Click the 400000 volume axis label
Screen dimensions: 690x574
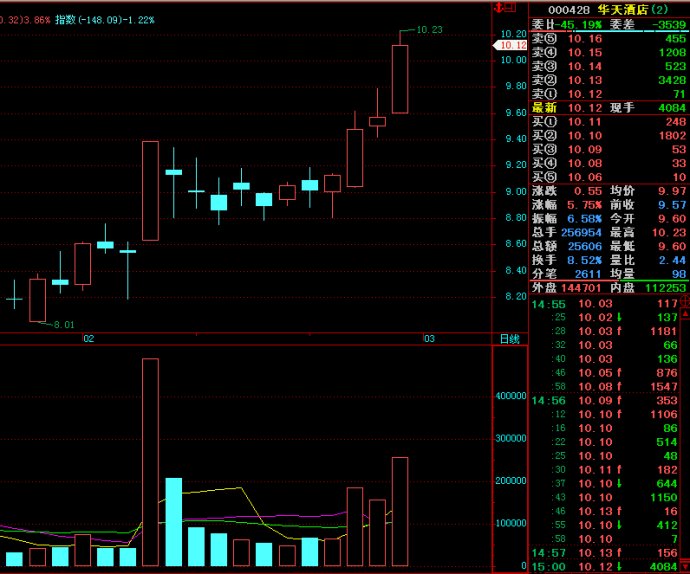click(510, 396)
